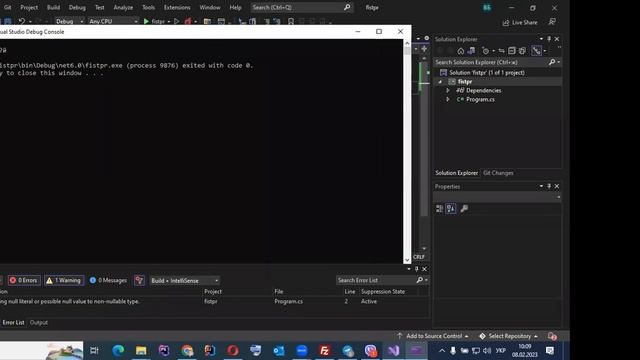Open the Debug configuration dropdown
This screenshot has height=360, width=640.
[x=69, y=21]
